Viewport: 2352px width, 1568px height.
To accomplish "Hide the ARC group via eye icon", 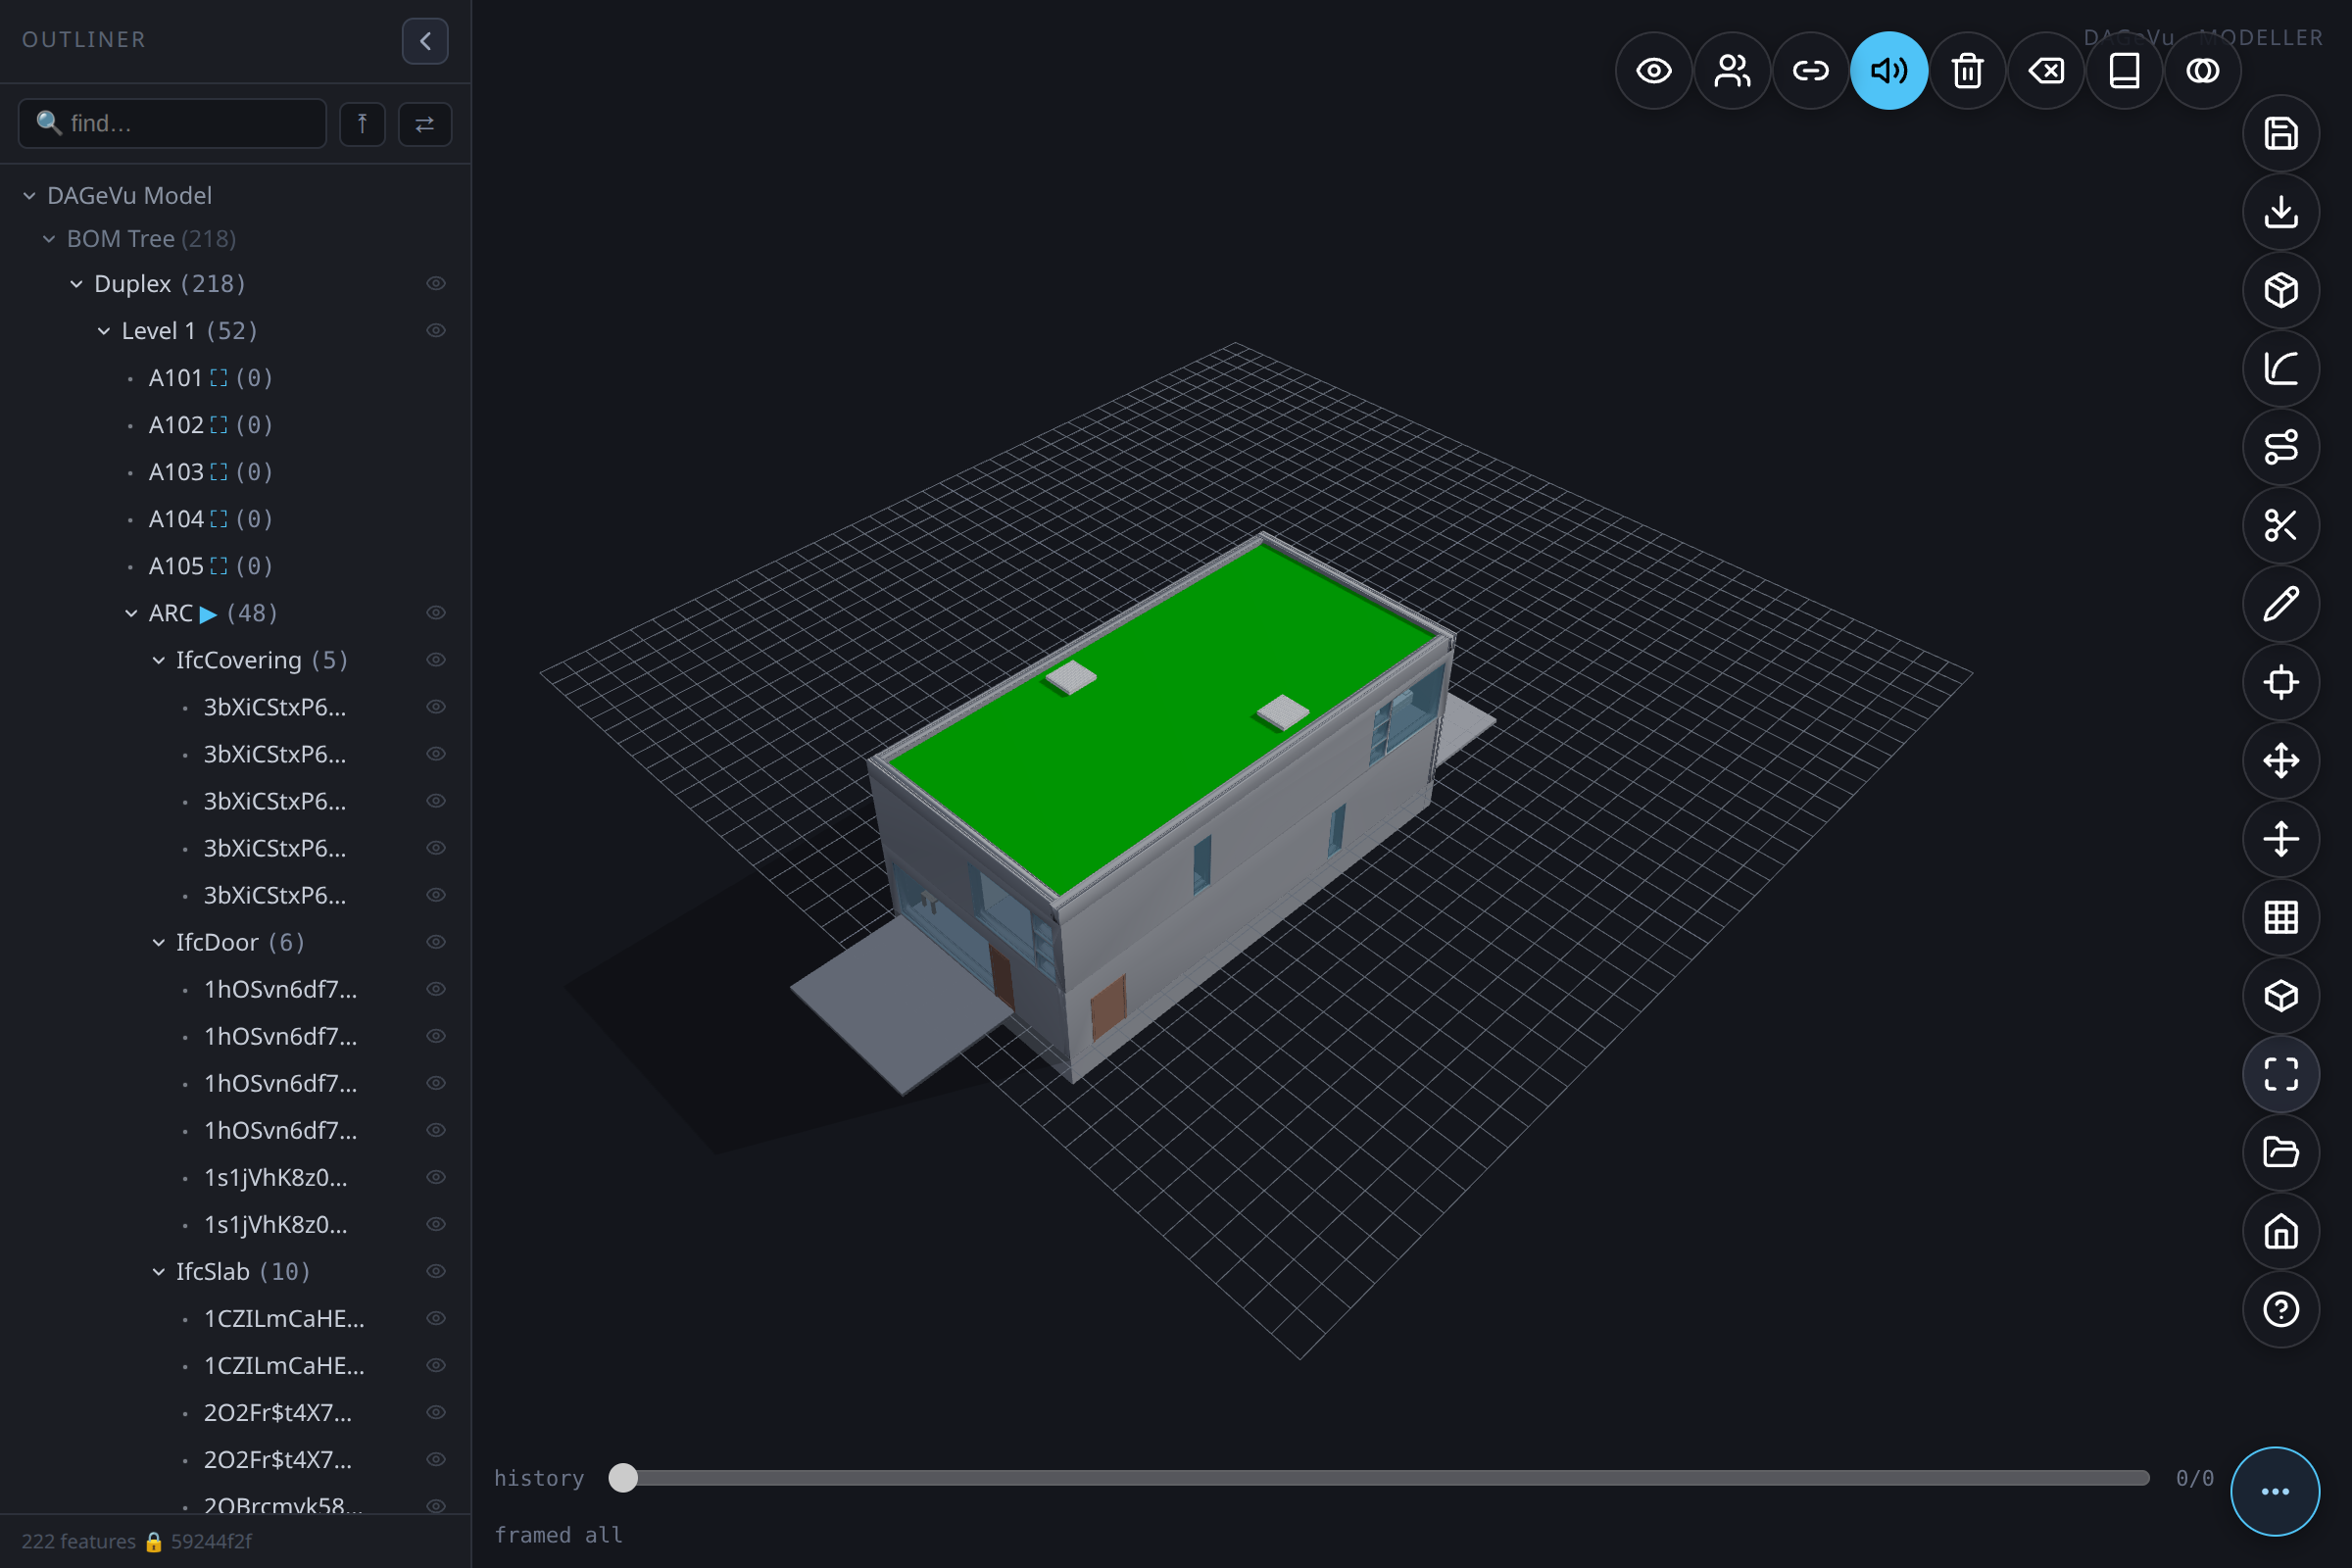I will 436,613.
